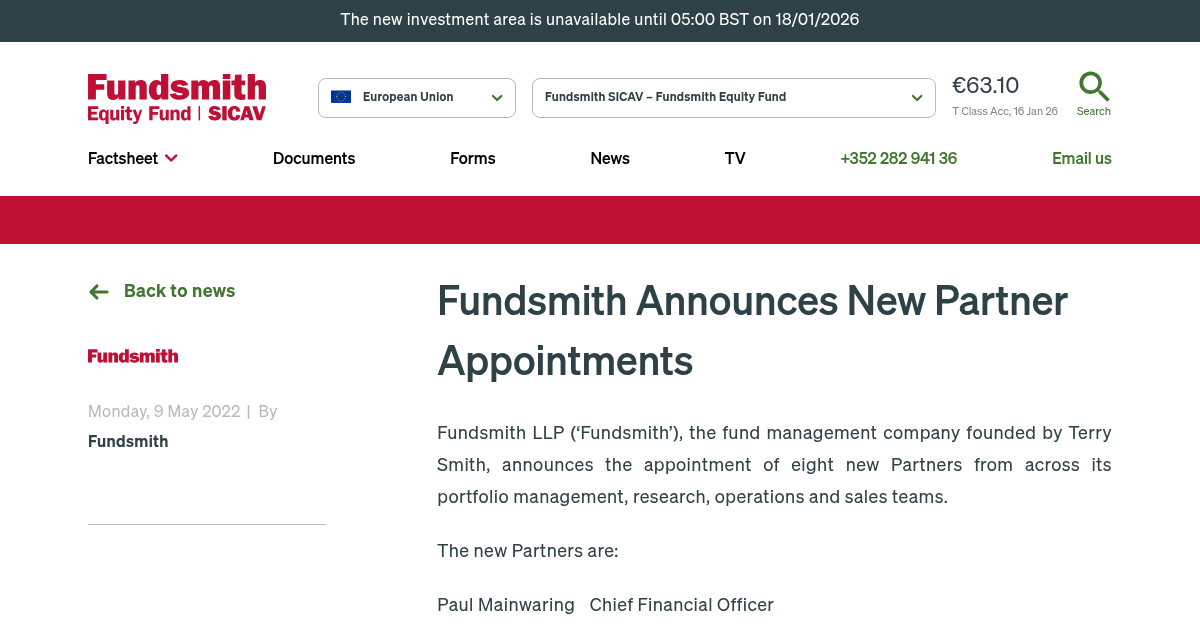Open the TV menu item

click(x=735, y=158)
